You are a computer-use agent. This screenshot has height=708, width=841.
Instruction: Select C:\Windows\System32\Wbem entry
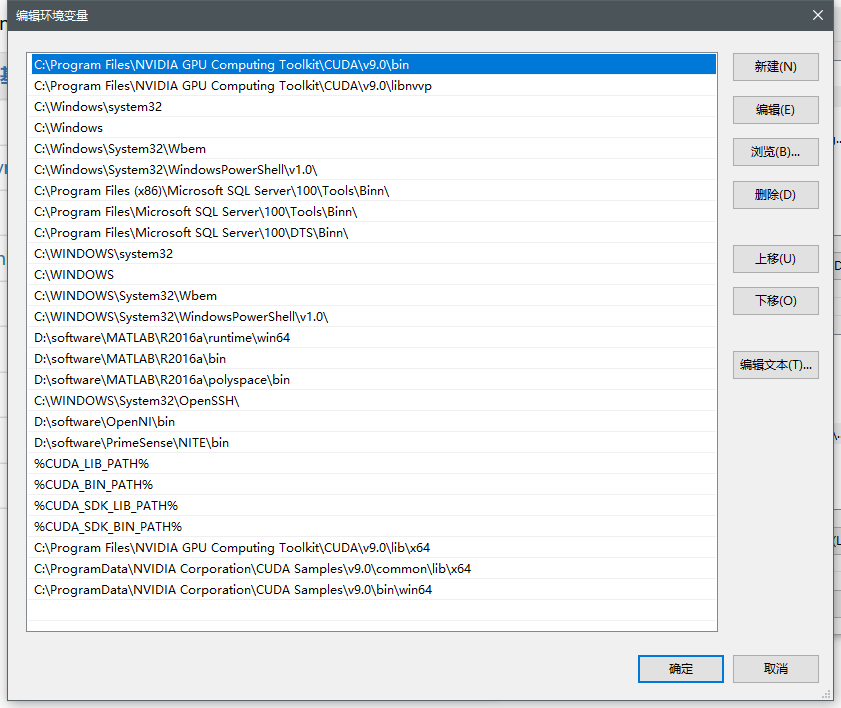[x=373, y=149]
